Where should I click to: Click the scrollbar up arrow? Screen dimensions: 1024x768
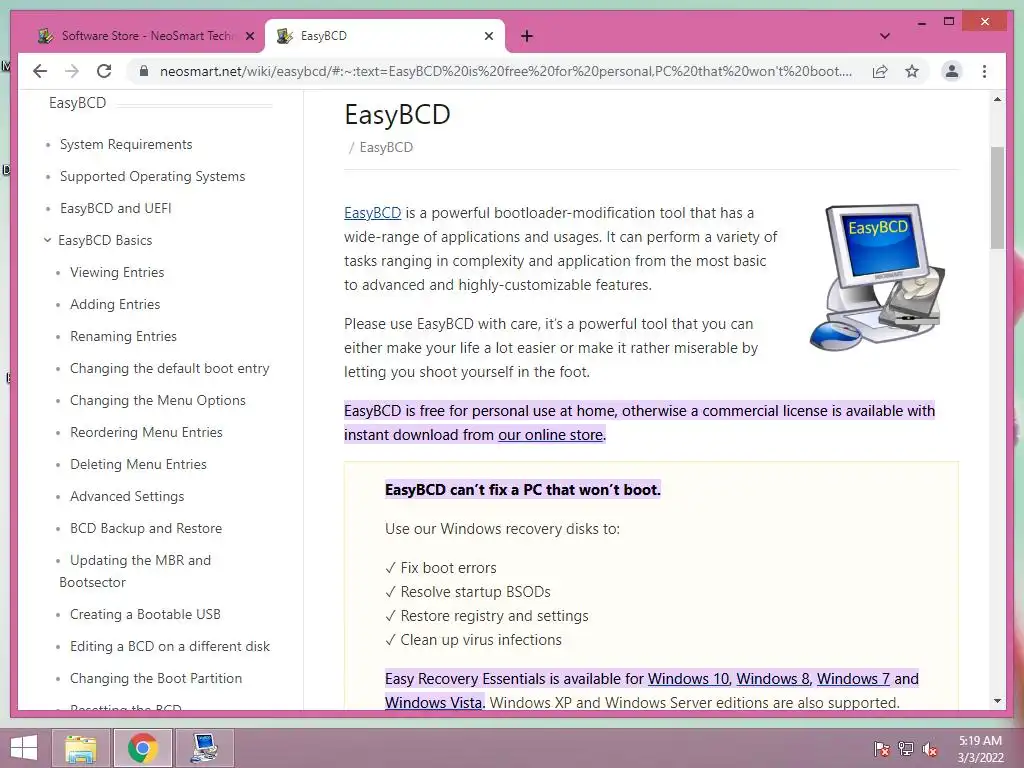pyautogui.click(x=997, y=100)
